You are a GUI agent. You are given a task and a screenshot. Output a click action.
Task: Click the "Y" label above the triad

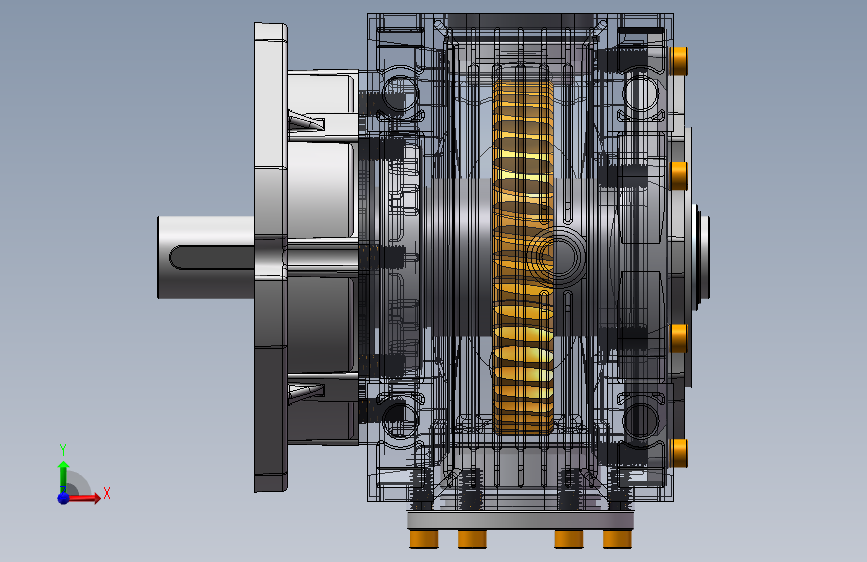click(x=63, y=449)
